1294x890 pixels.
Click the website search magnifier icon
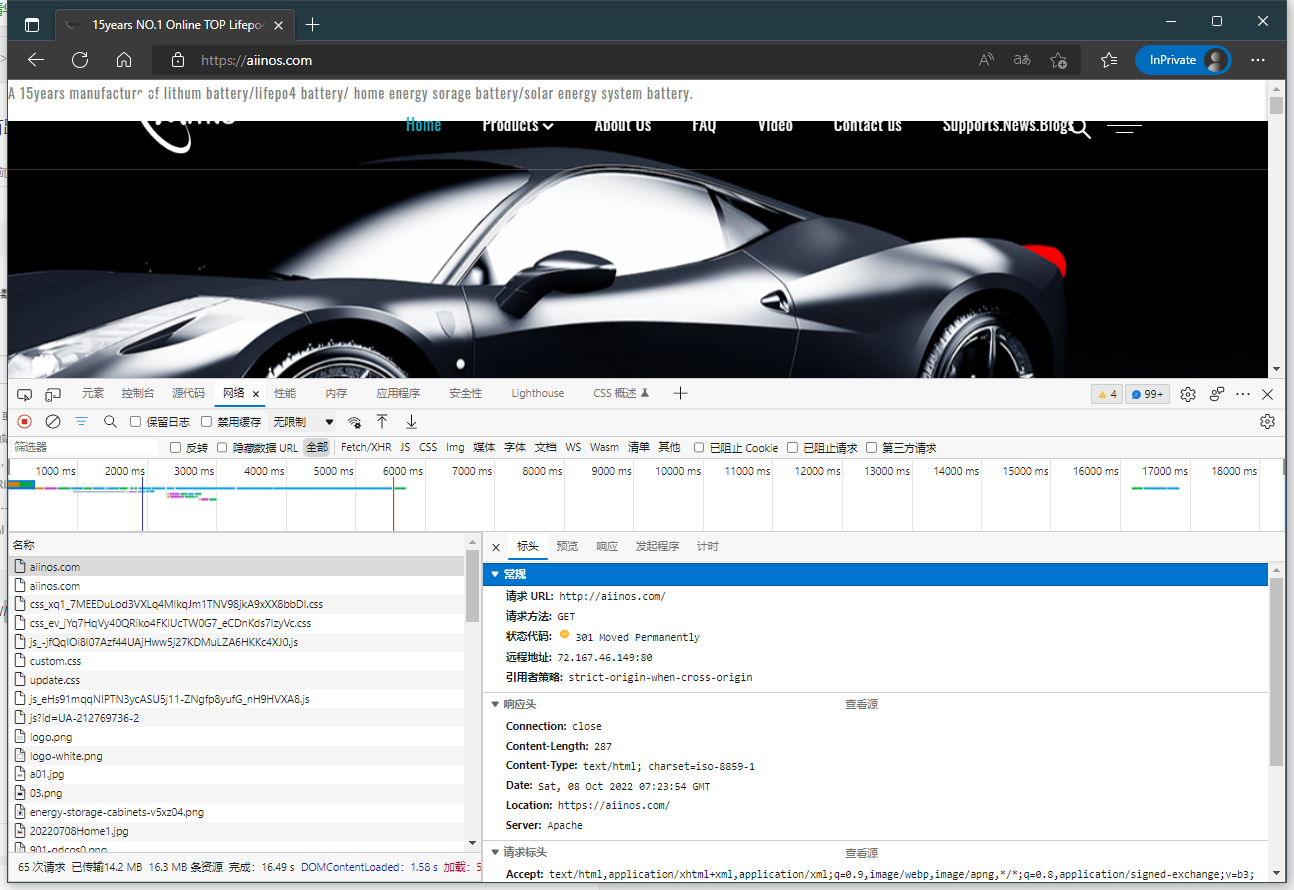pos(1080,129)
